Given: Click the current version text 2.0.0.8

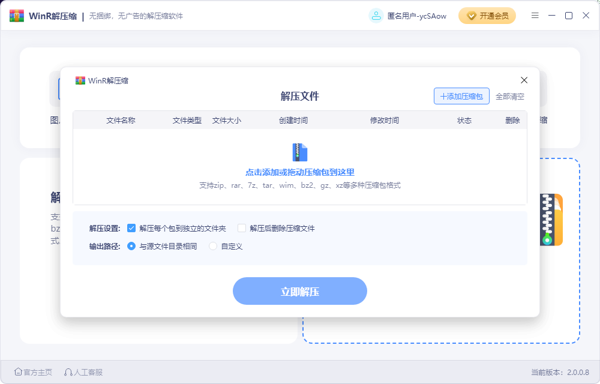Looking at the screenshot, I should (x=560, y=372).
